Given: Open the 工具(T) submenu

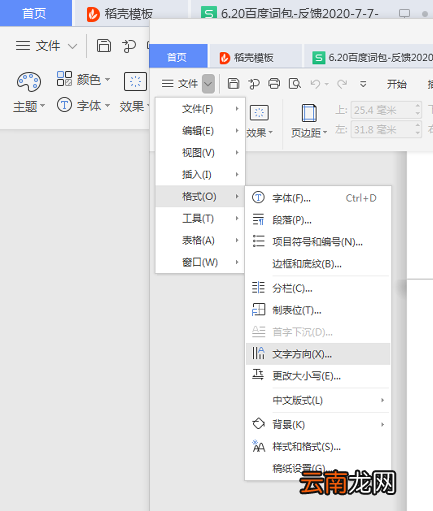Looking at the screenshot, I should 200,218.
